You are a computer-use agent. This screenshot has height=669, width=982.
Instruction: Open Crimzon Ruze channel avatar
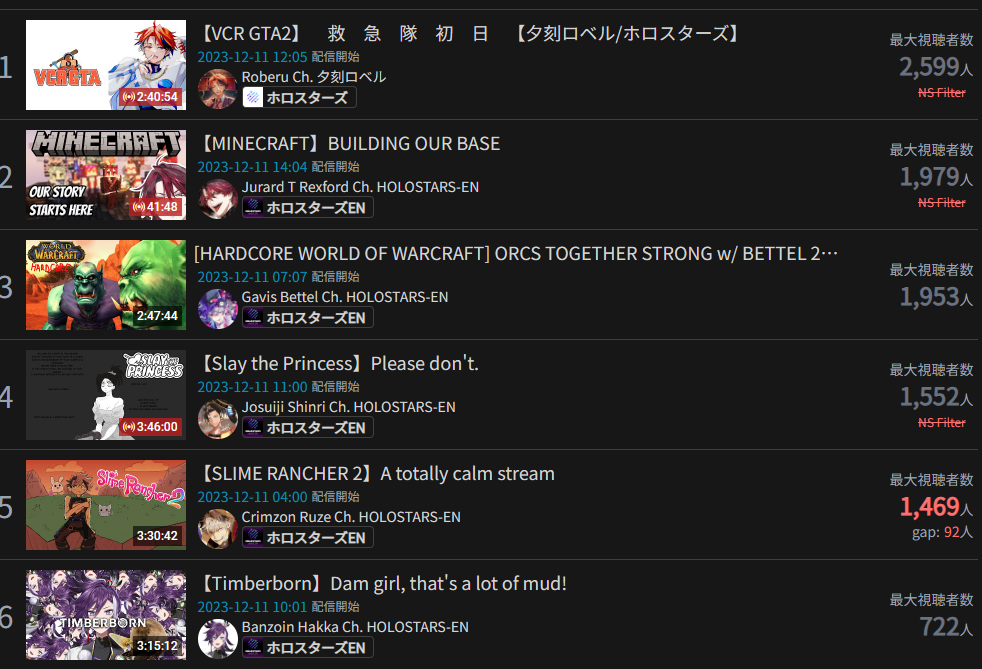217,529
